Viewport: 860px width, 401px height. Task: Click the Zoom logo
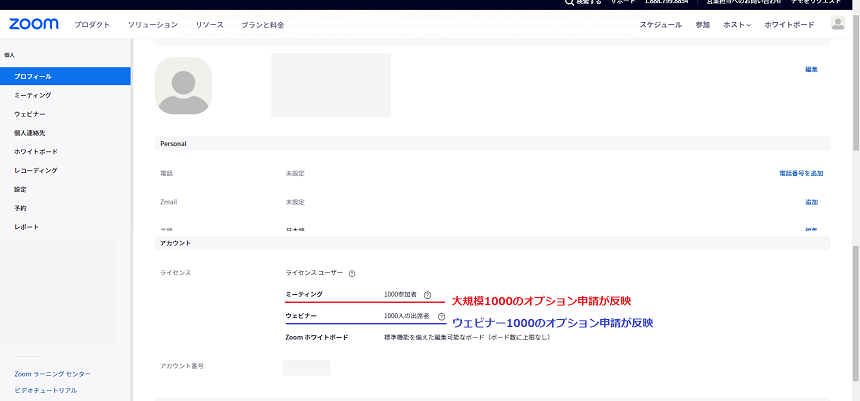tap(35, 23)
